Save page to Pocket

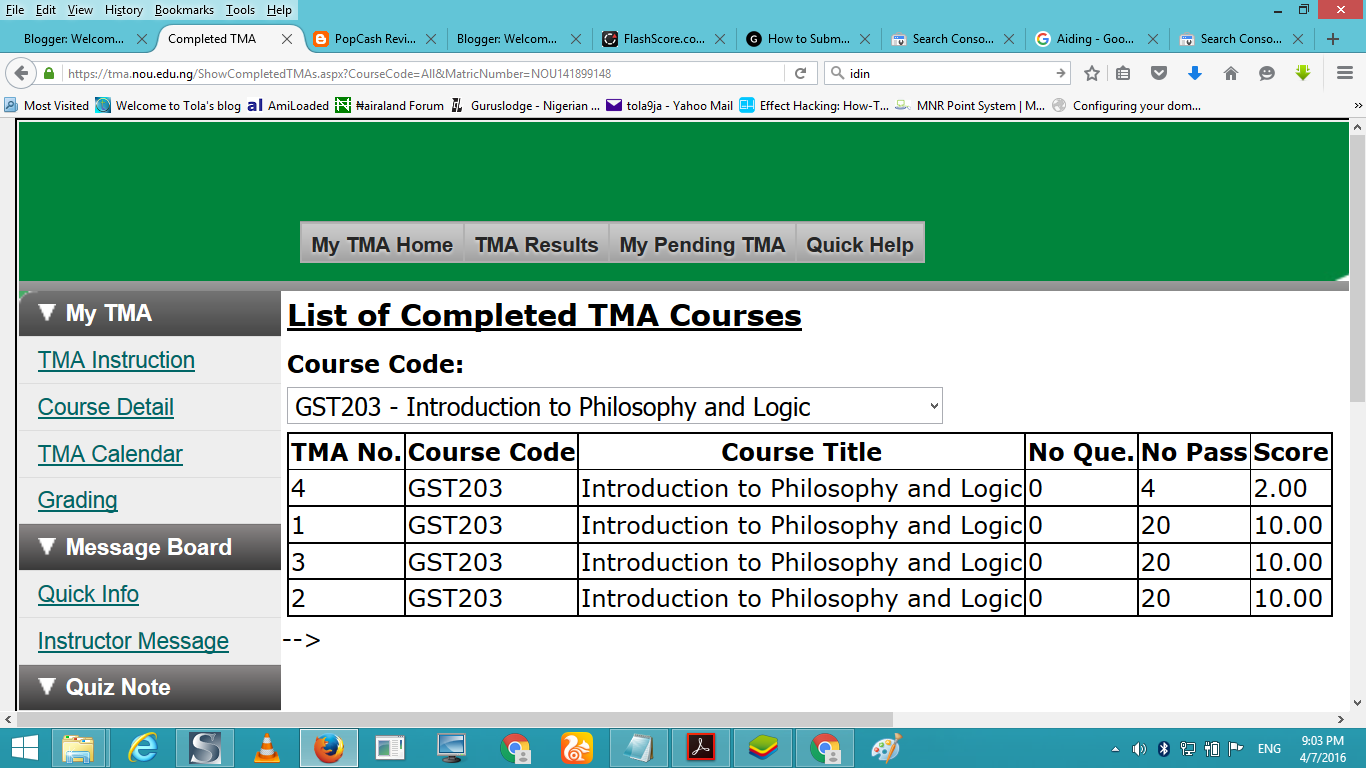click(1159, 73)
